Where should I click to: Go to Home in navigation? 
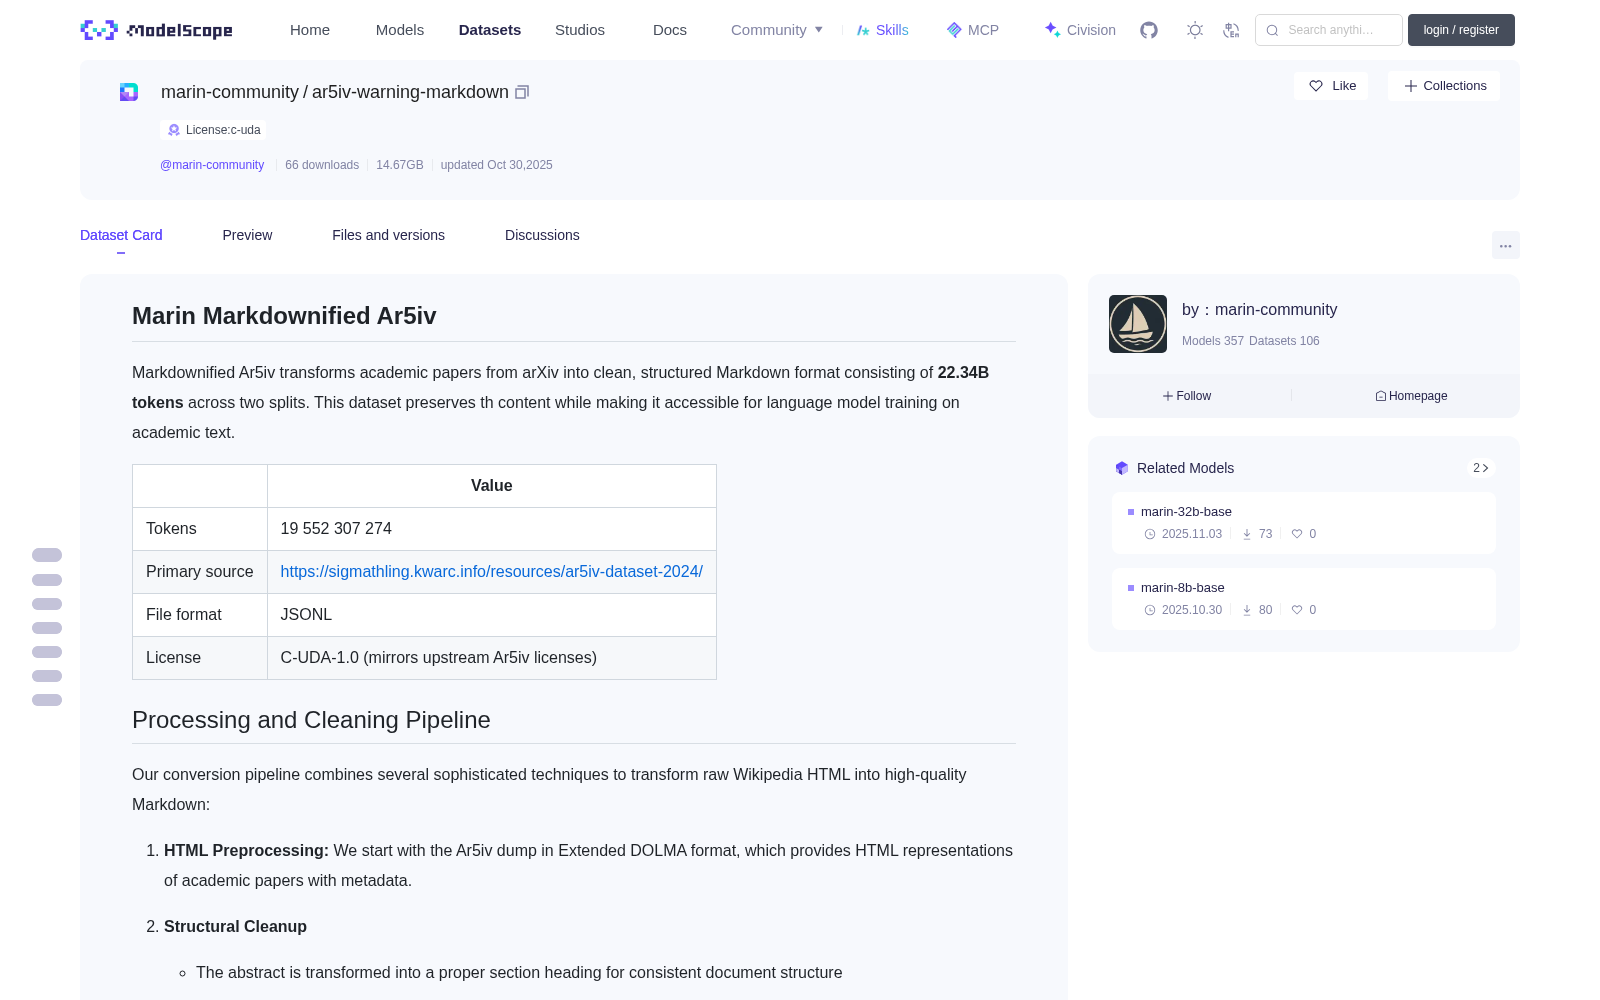click(x=310, y=30)
